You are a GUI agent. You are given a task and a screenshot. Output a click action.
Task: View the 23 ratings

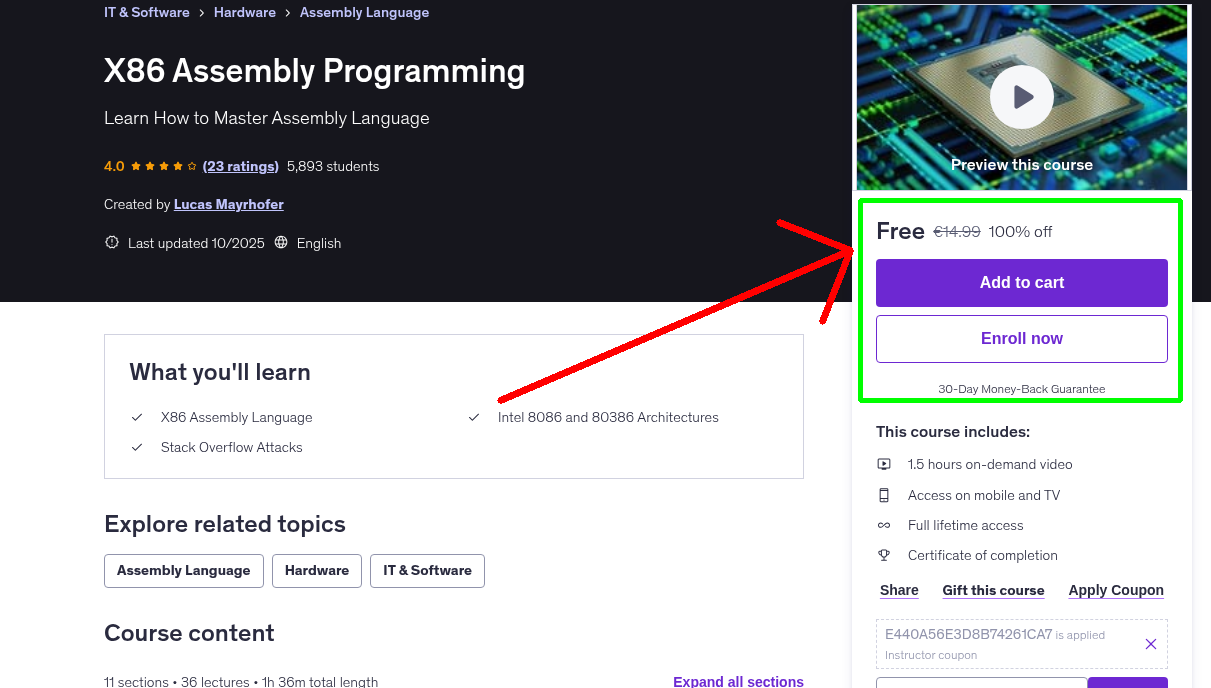coord(240,166)
